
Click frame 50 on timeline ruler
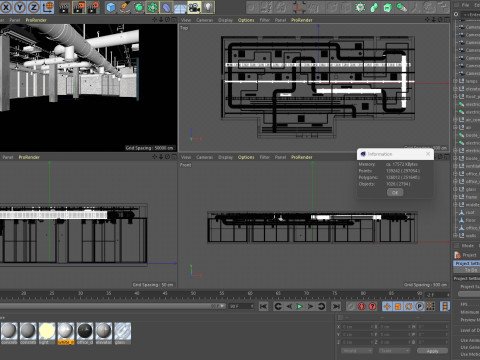(x=193, y=293)
